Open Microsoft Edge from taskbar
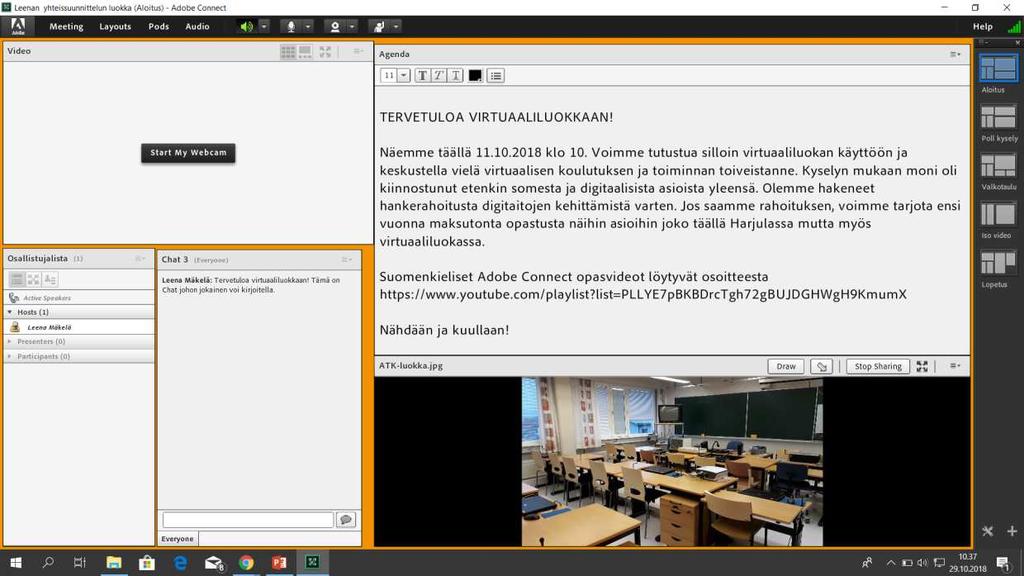The image size is (1024, 576). tap(180, 562)
